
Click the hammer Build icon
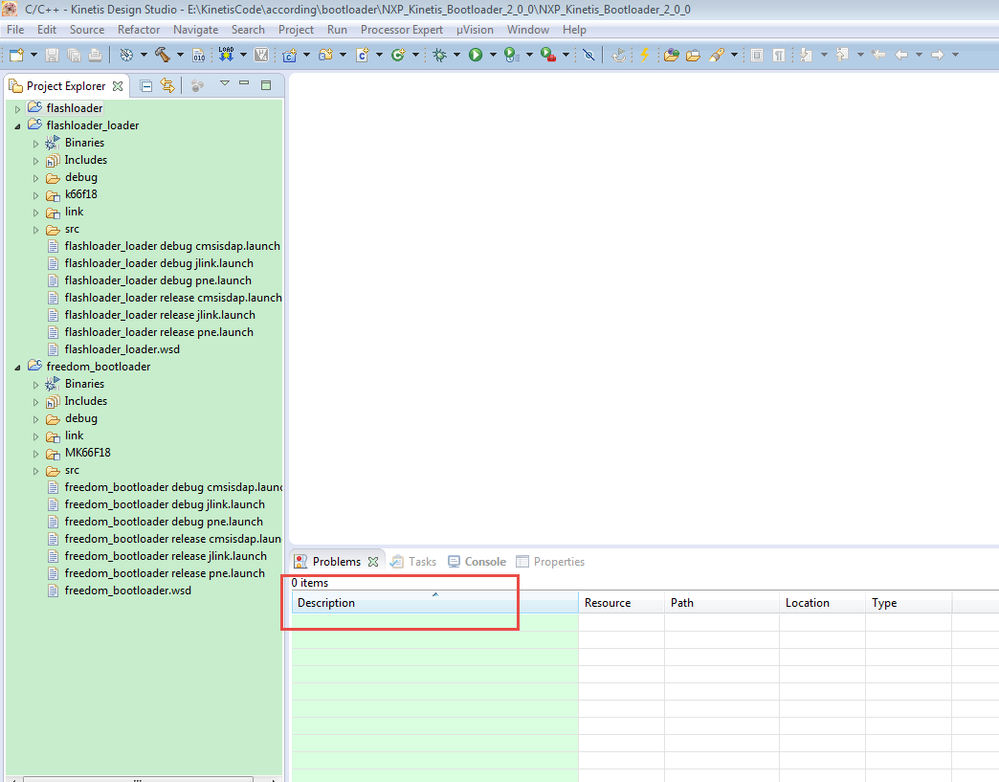click(x=162, y=55)
